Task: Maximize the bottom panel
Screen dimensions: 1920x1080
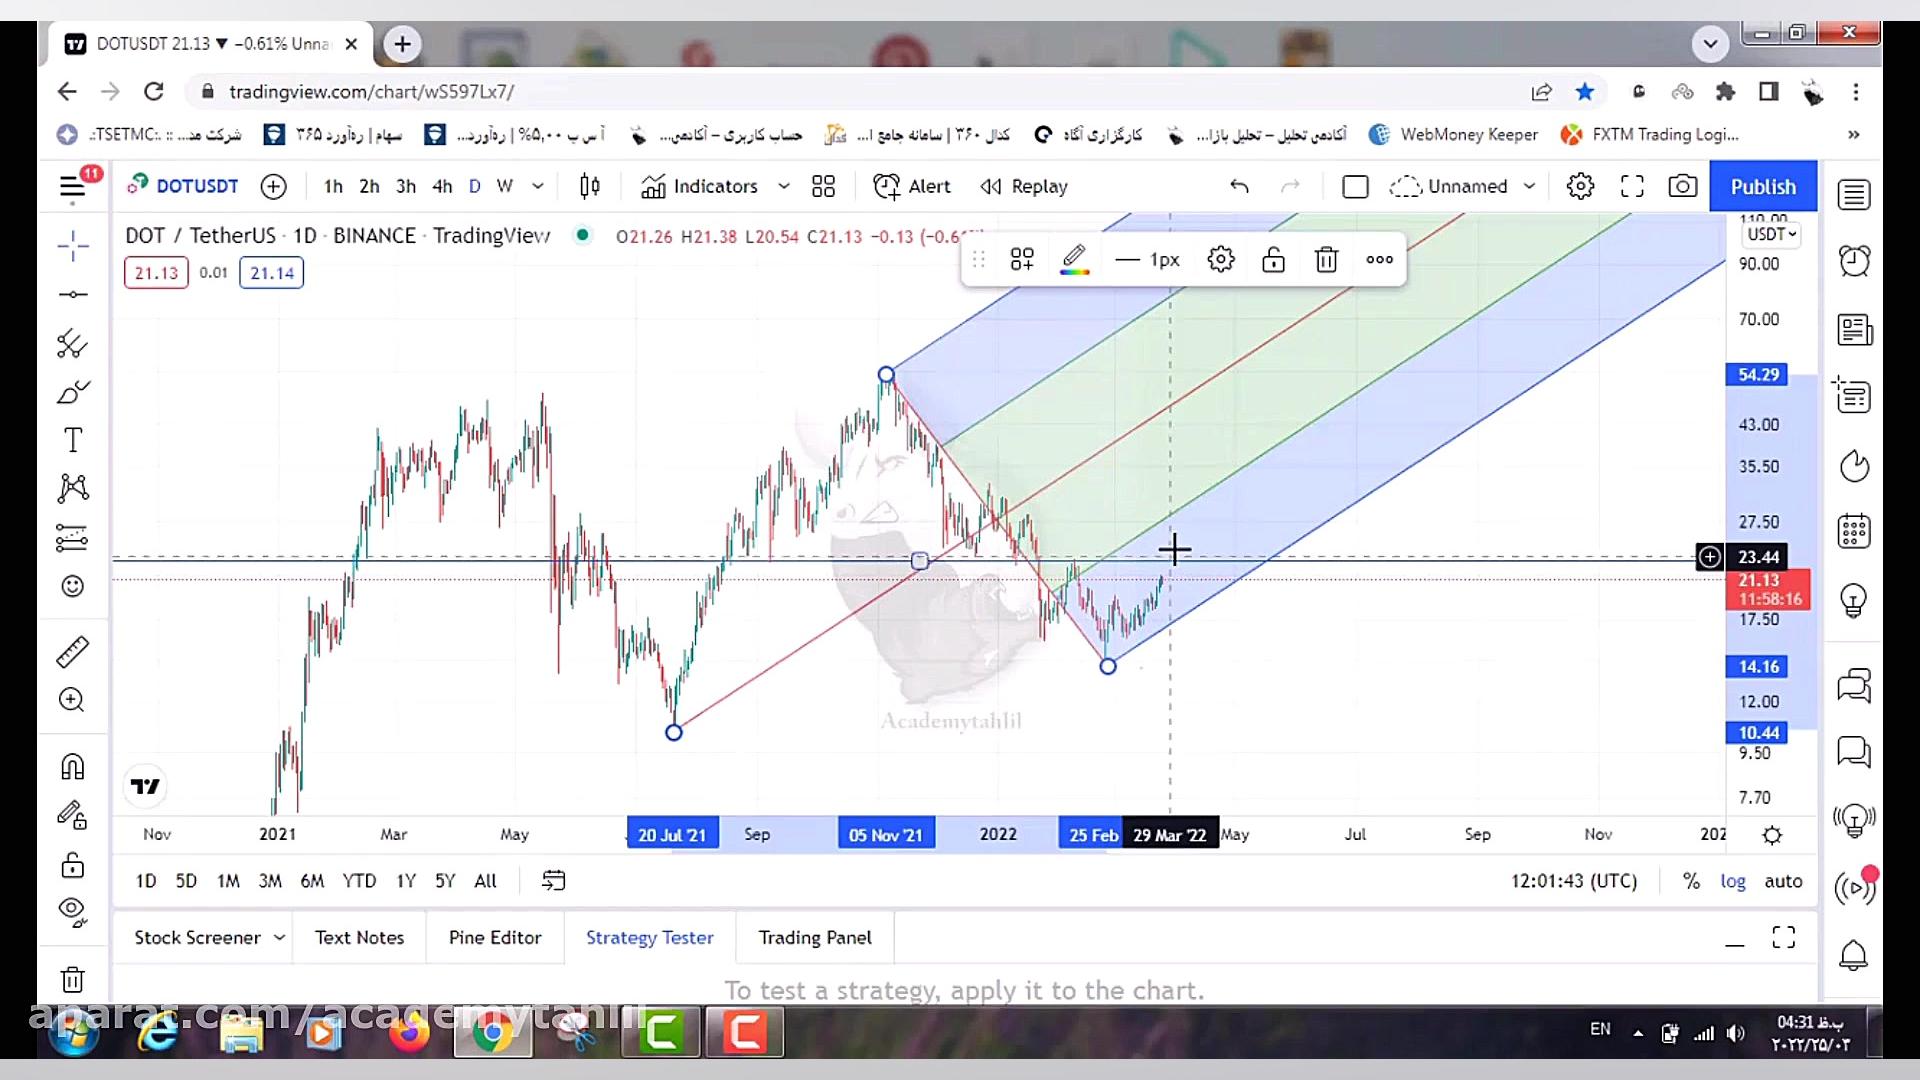Action: click(1784, 938)
